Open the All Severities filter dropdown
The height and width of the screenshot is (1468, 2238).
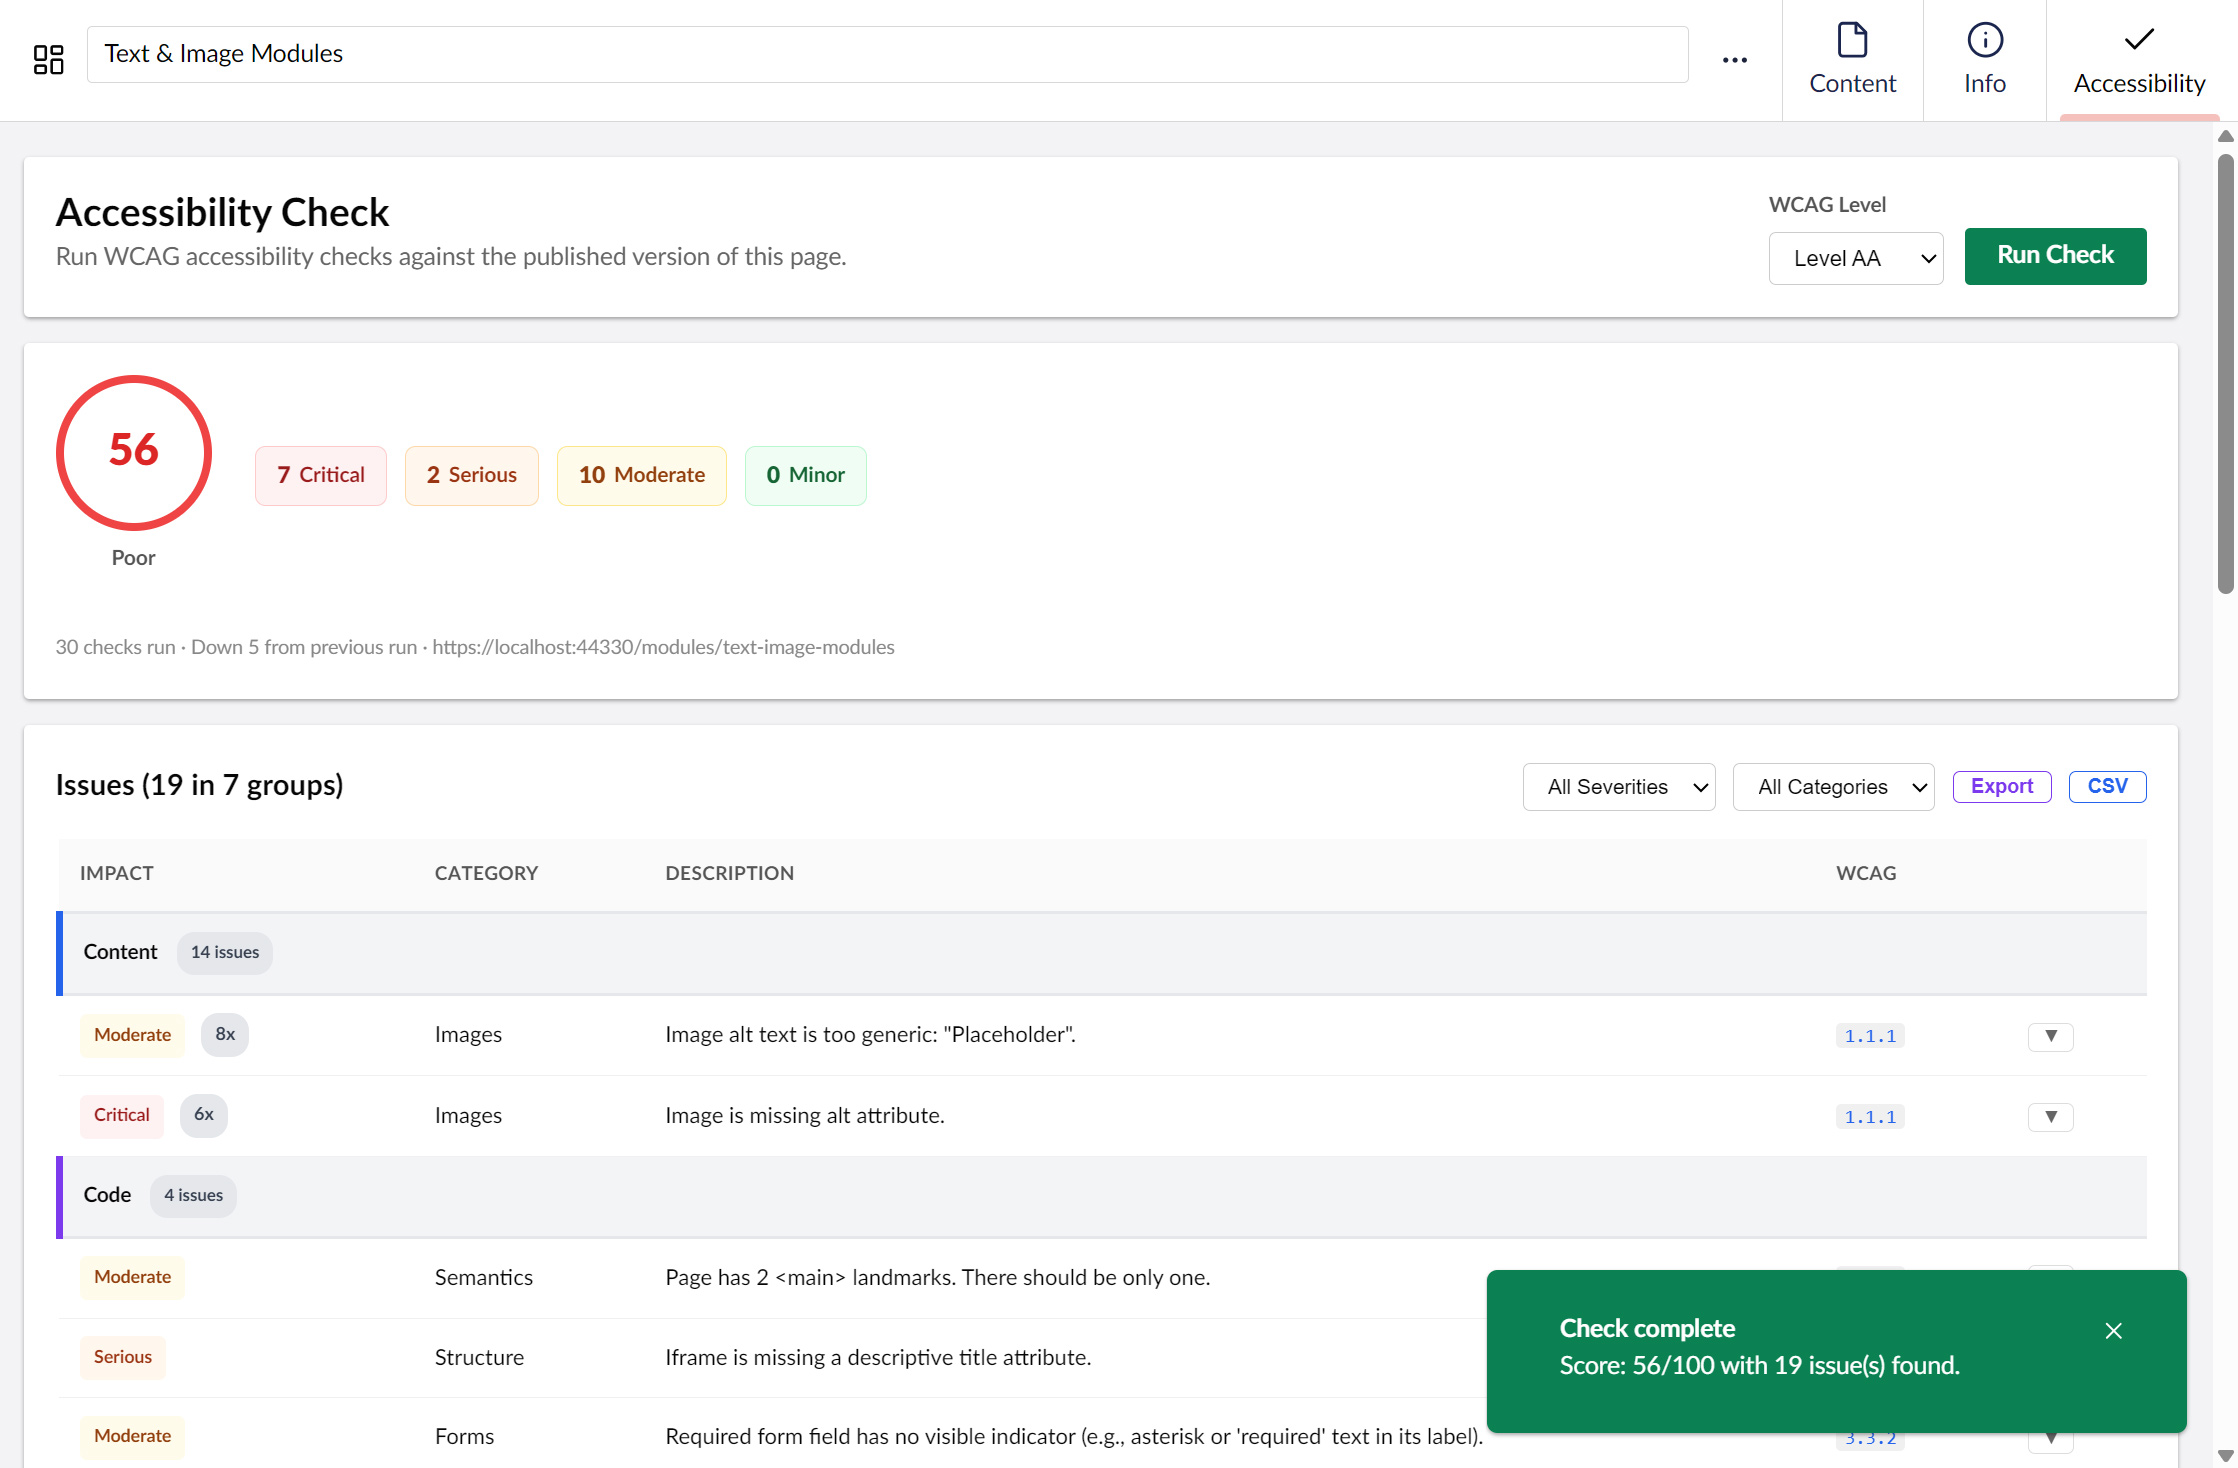click(1618, 787)
